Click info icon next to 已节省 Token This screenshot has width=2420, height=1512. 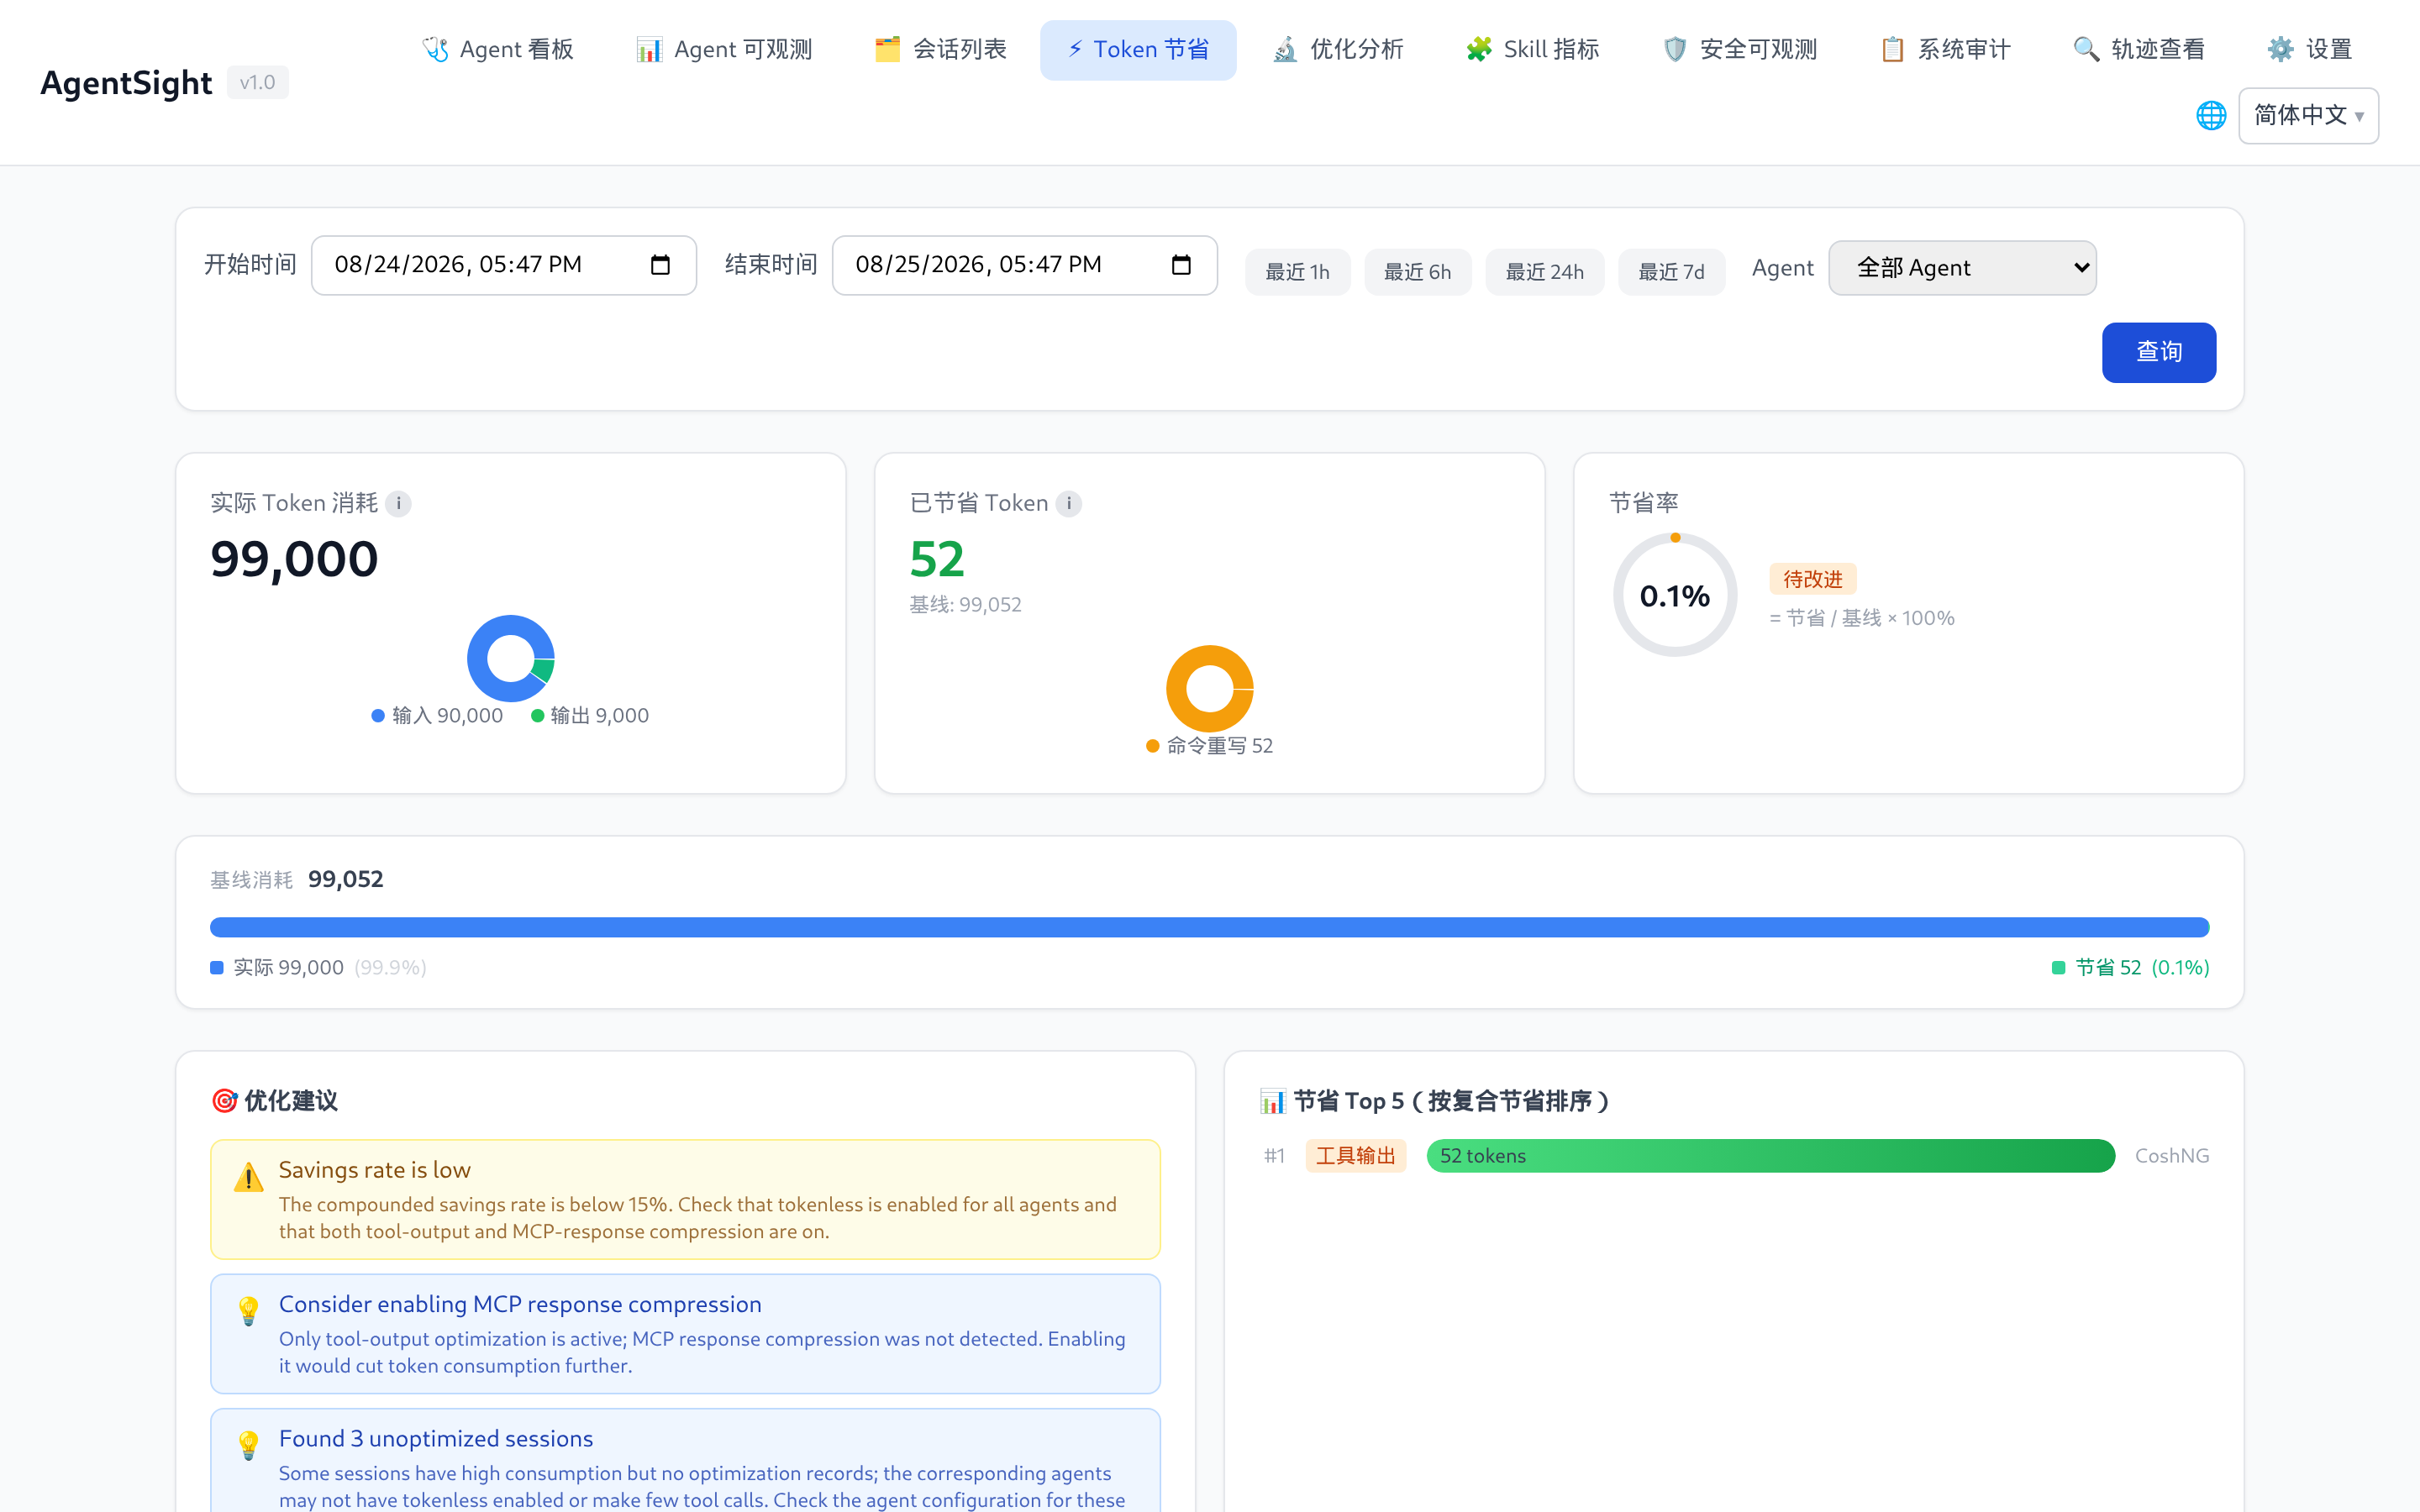coord(1069,503)
